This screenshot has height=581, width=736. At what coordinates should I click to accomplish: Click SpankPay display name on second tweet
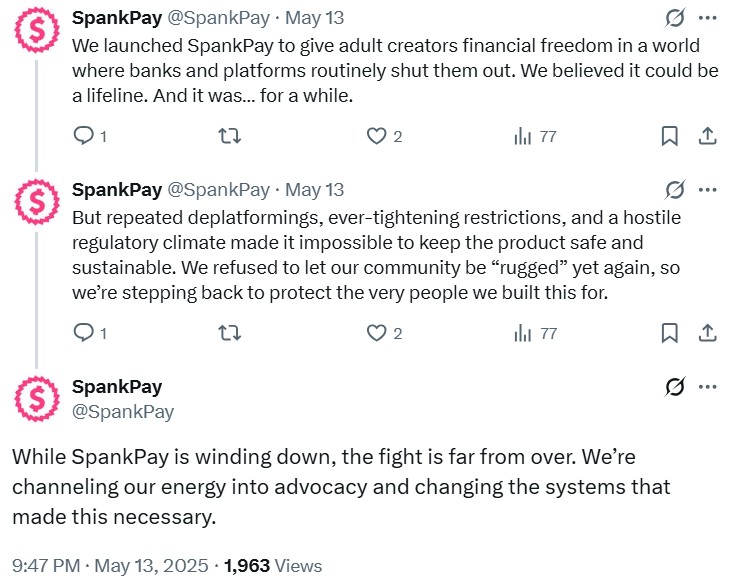coord(117,189)
